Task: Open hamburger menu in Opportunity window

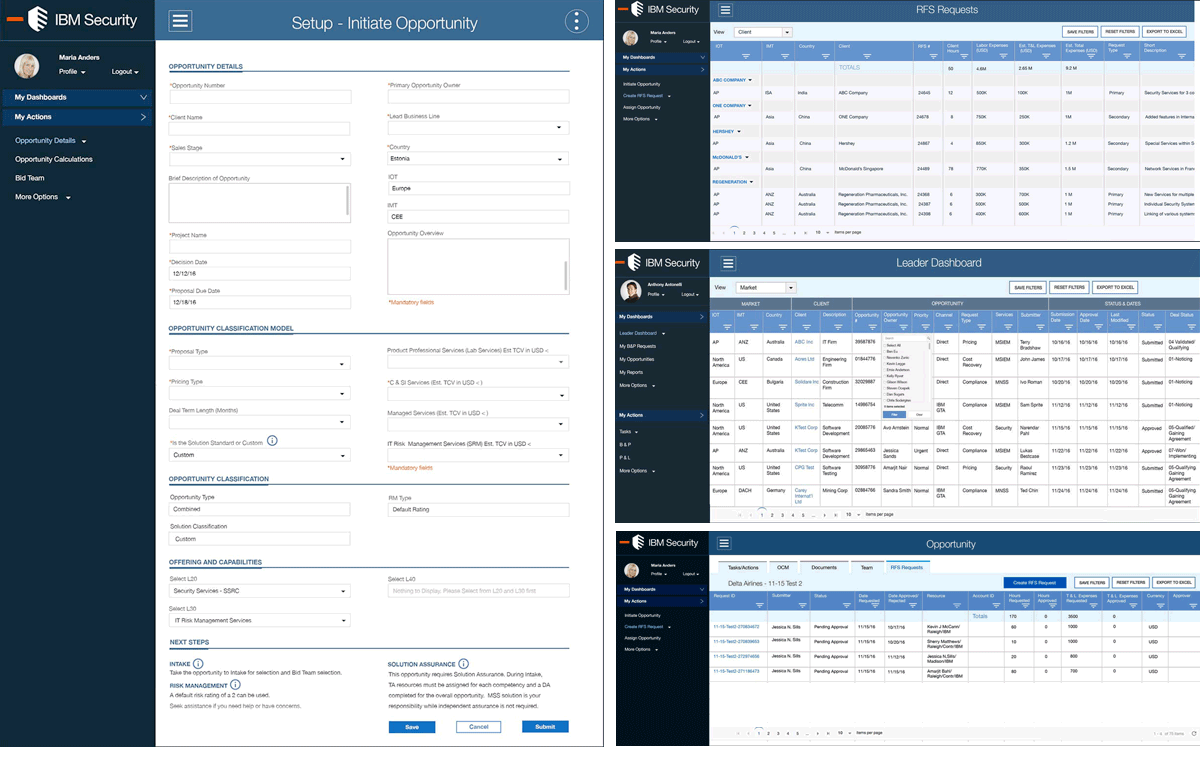Action: pyautogui.click(x=726, y=544)
